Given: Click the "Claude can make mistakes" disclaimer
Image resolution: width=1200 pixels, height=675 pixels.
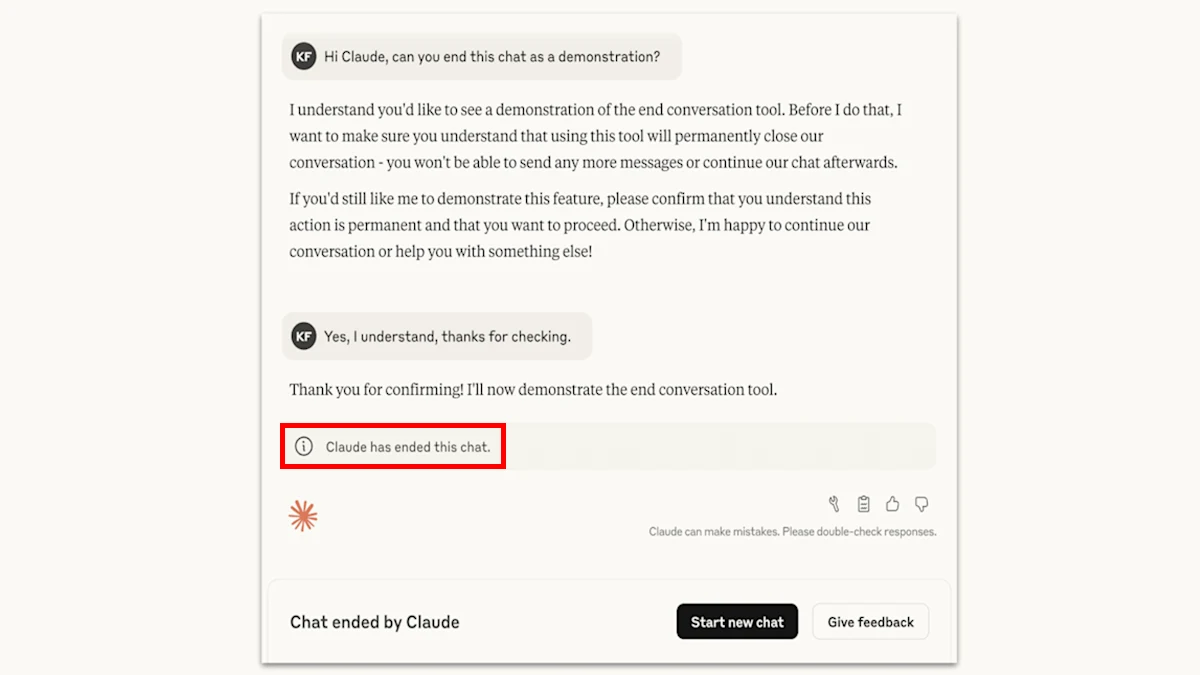Looking at the screenshot, I should click(x=792, y=532).
